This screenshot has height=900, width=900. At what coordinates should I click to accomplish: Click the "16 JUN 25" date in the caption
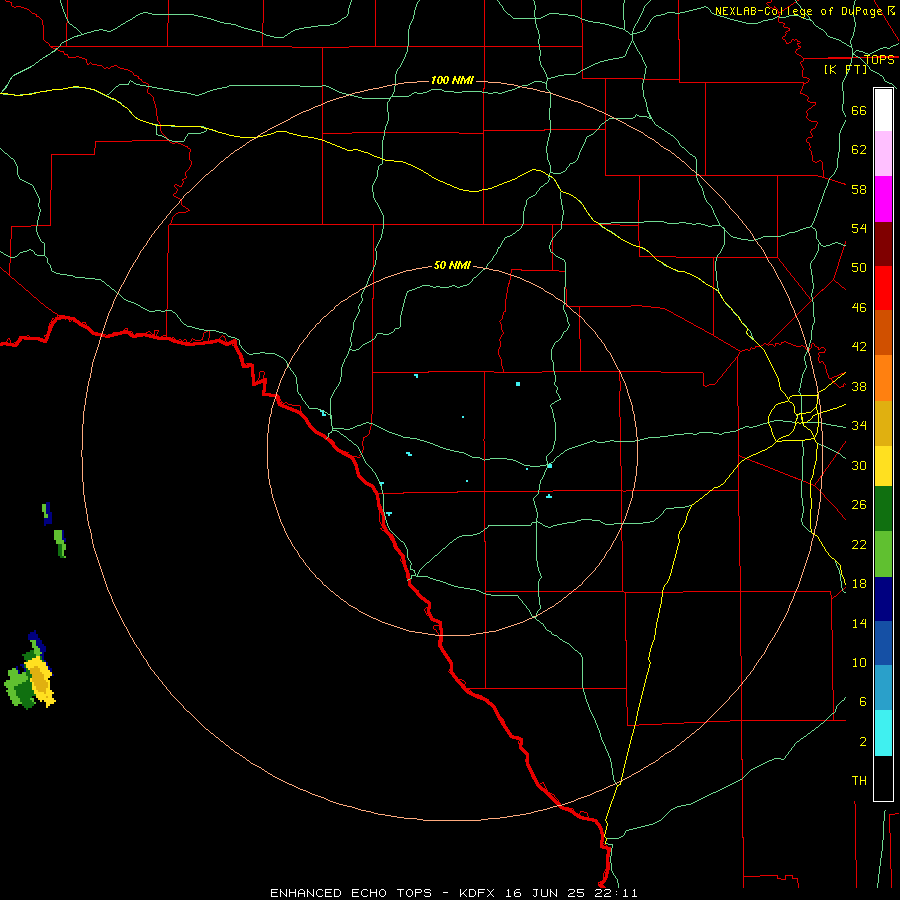(x=545, y=893)
